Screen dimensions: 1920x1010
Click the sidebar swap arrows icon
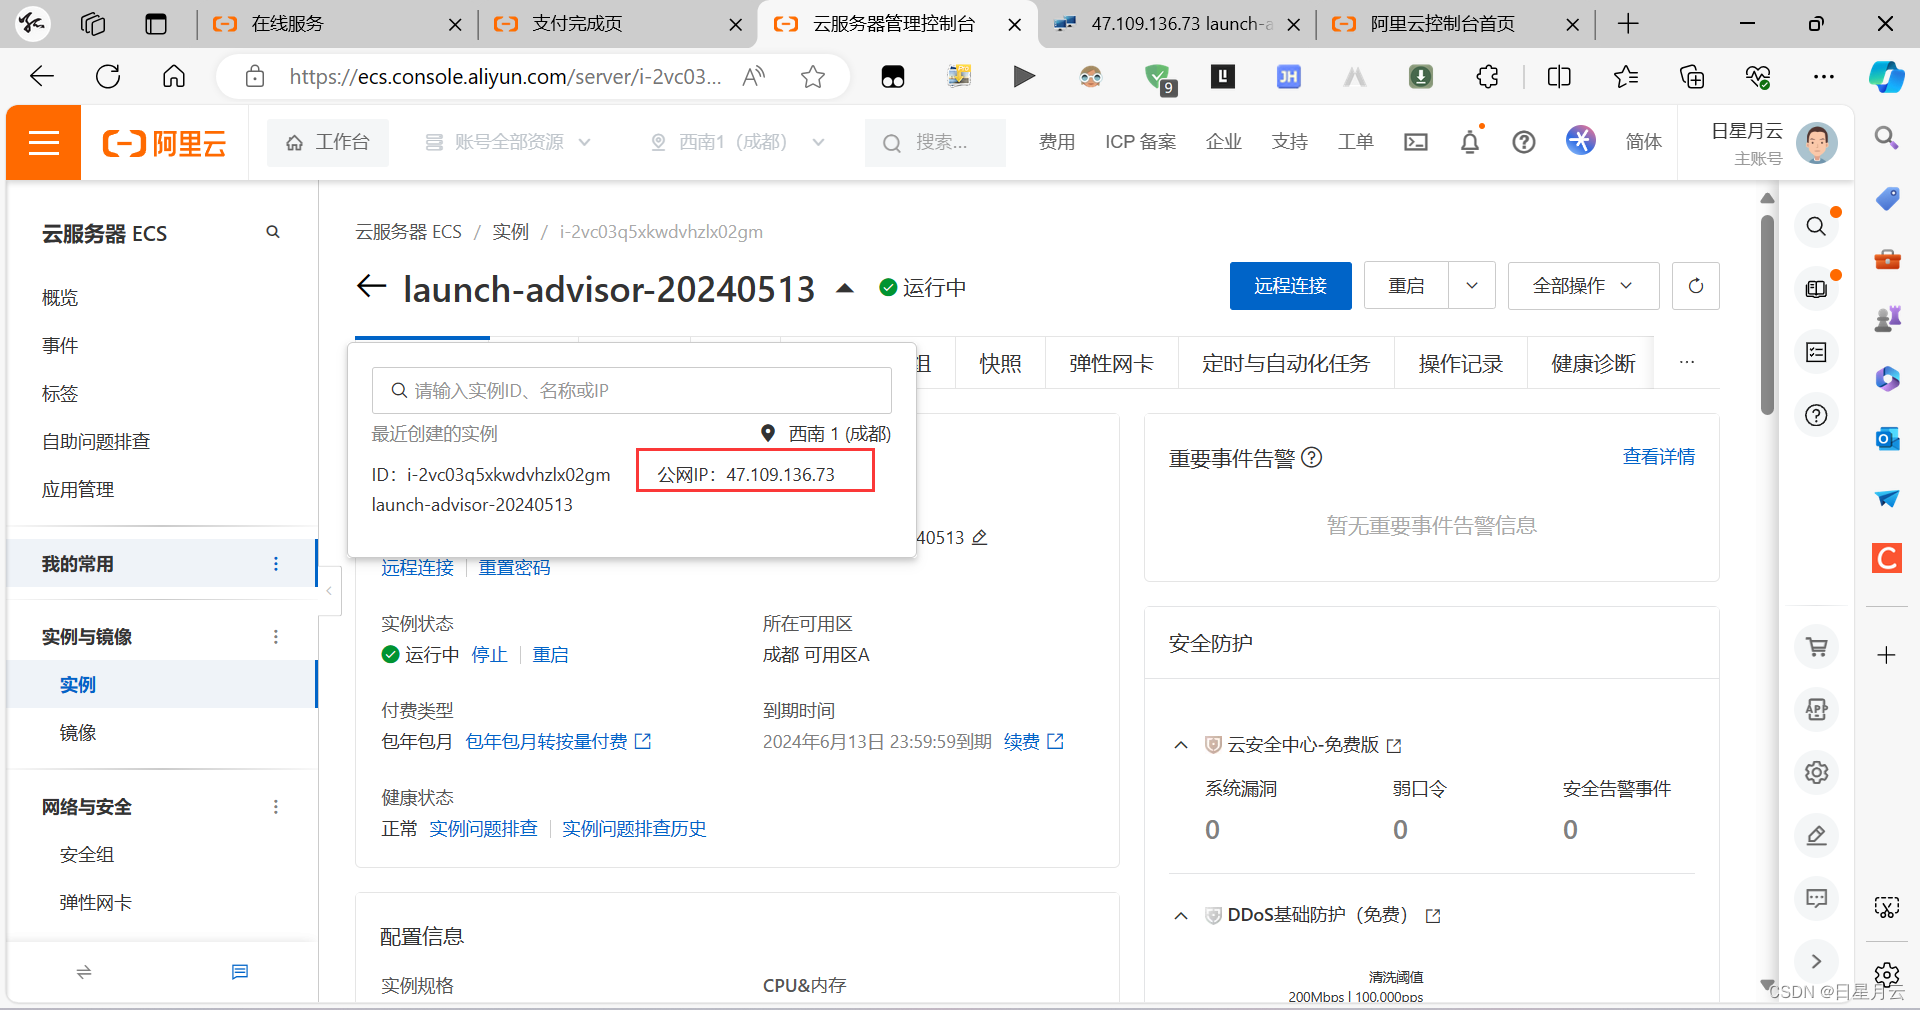tap(84, 972)
